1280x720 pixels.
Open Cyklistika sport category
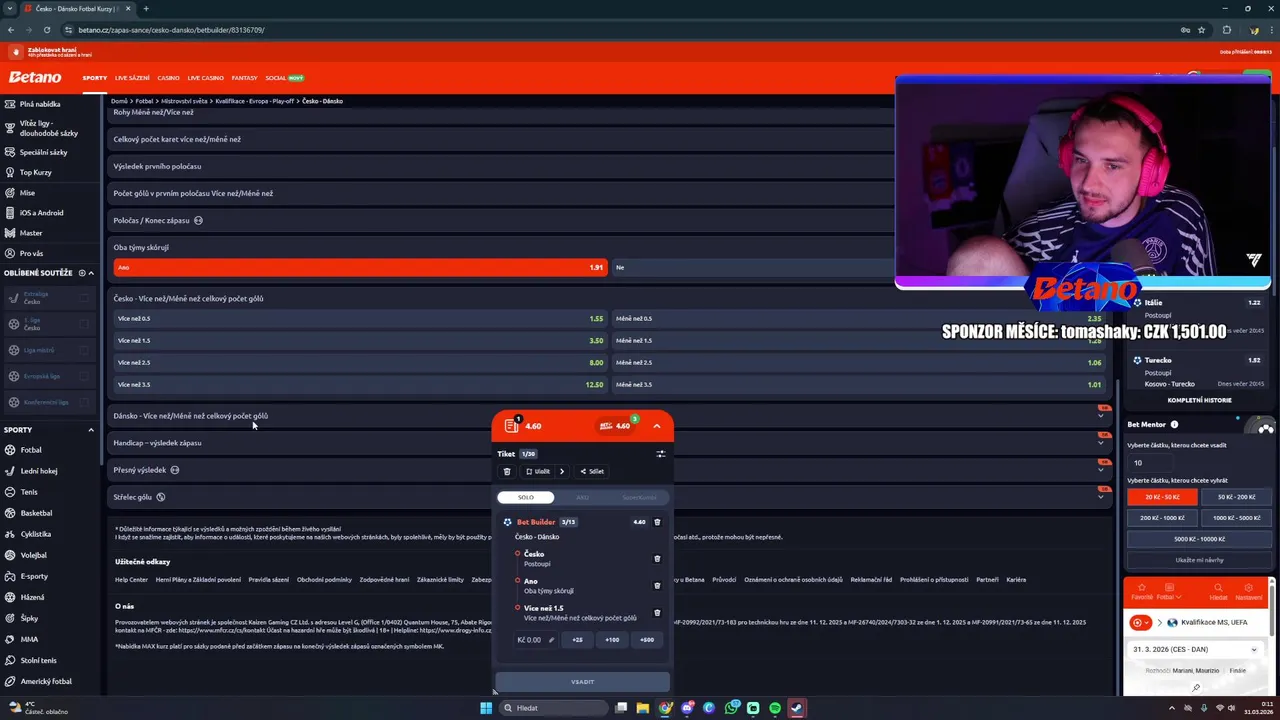click(x=35, y=534)
